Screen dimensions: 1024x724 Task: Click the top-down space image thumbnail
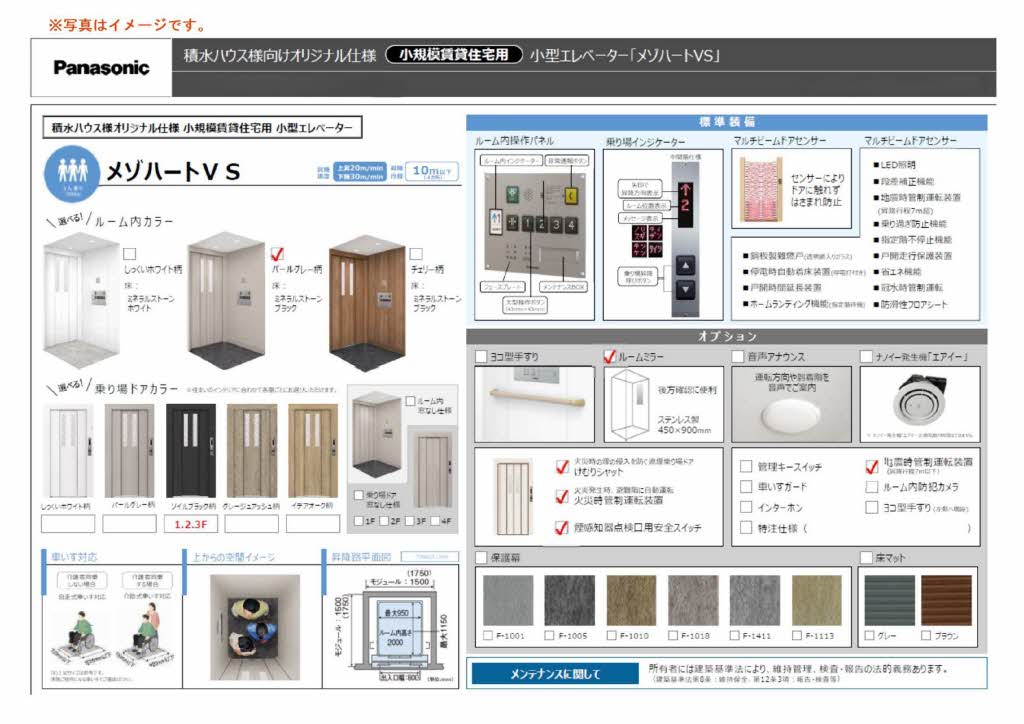(255, 627)
